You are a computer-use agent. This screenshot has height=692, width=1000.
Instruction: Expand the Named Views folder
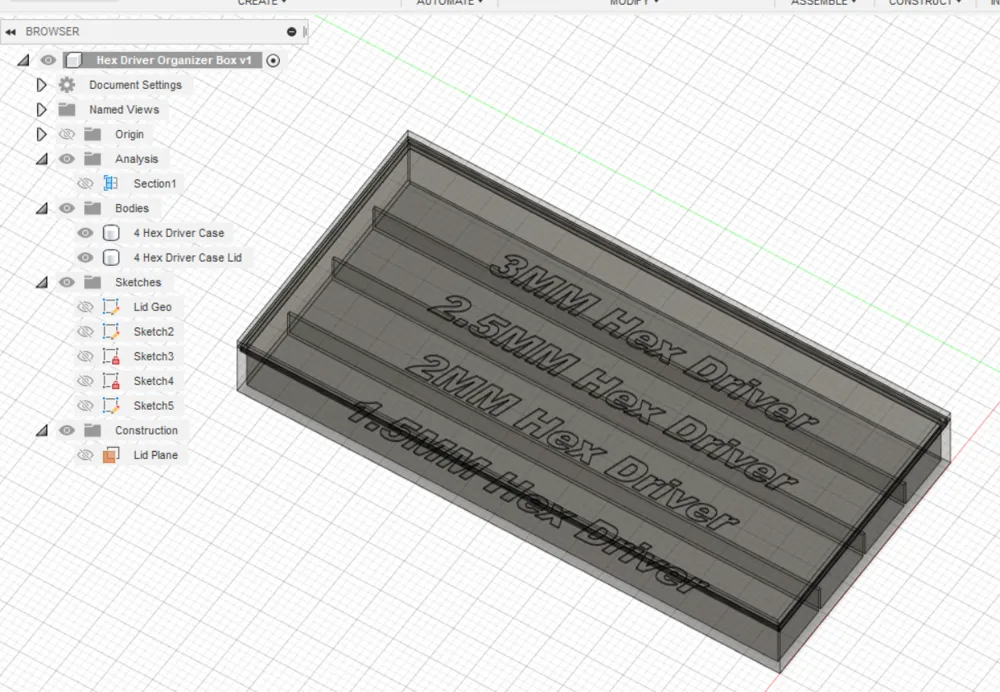tap(41, 110)
